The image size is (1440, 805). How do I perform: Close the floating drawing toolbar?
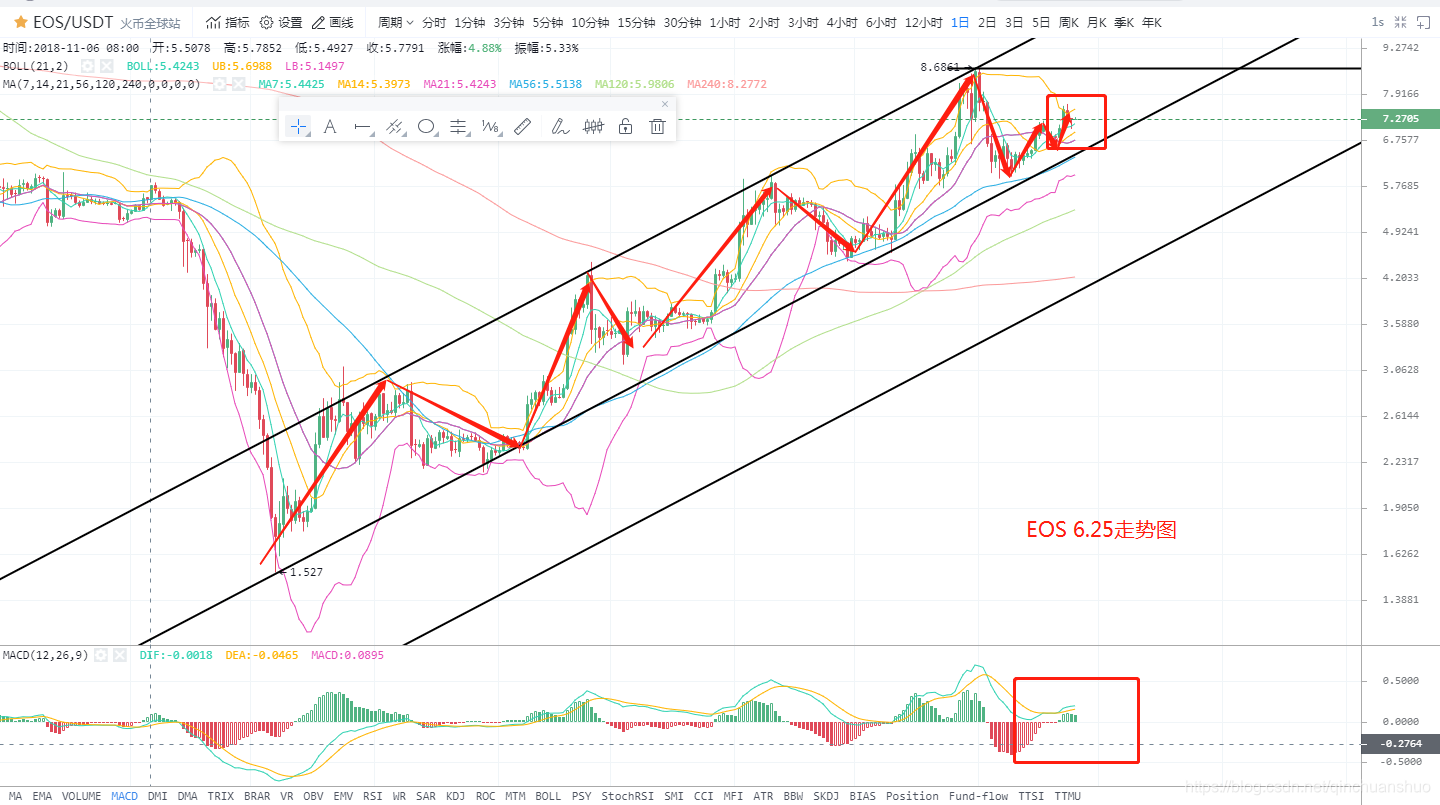(665, 104)
